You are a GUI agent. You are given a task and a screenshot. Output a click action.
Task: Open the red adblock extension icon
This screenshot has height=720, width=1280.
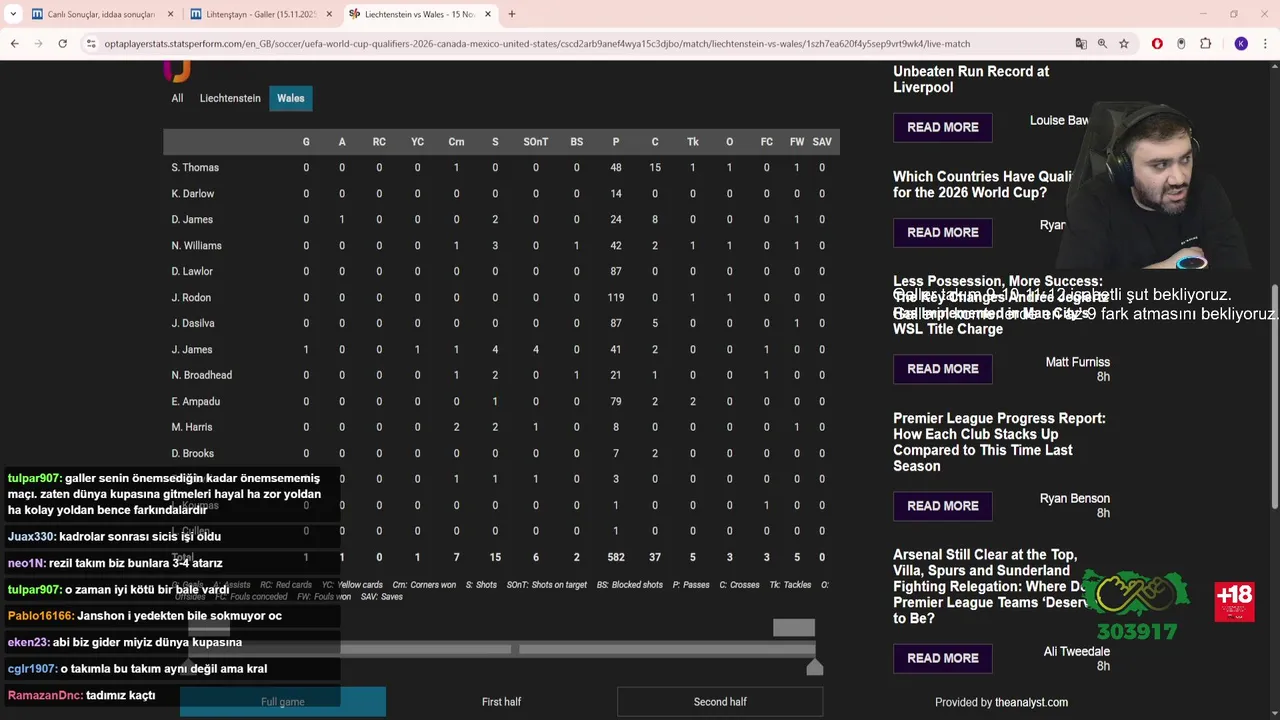1157,44
